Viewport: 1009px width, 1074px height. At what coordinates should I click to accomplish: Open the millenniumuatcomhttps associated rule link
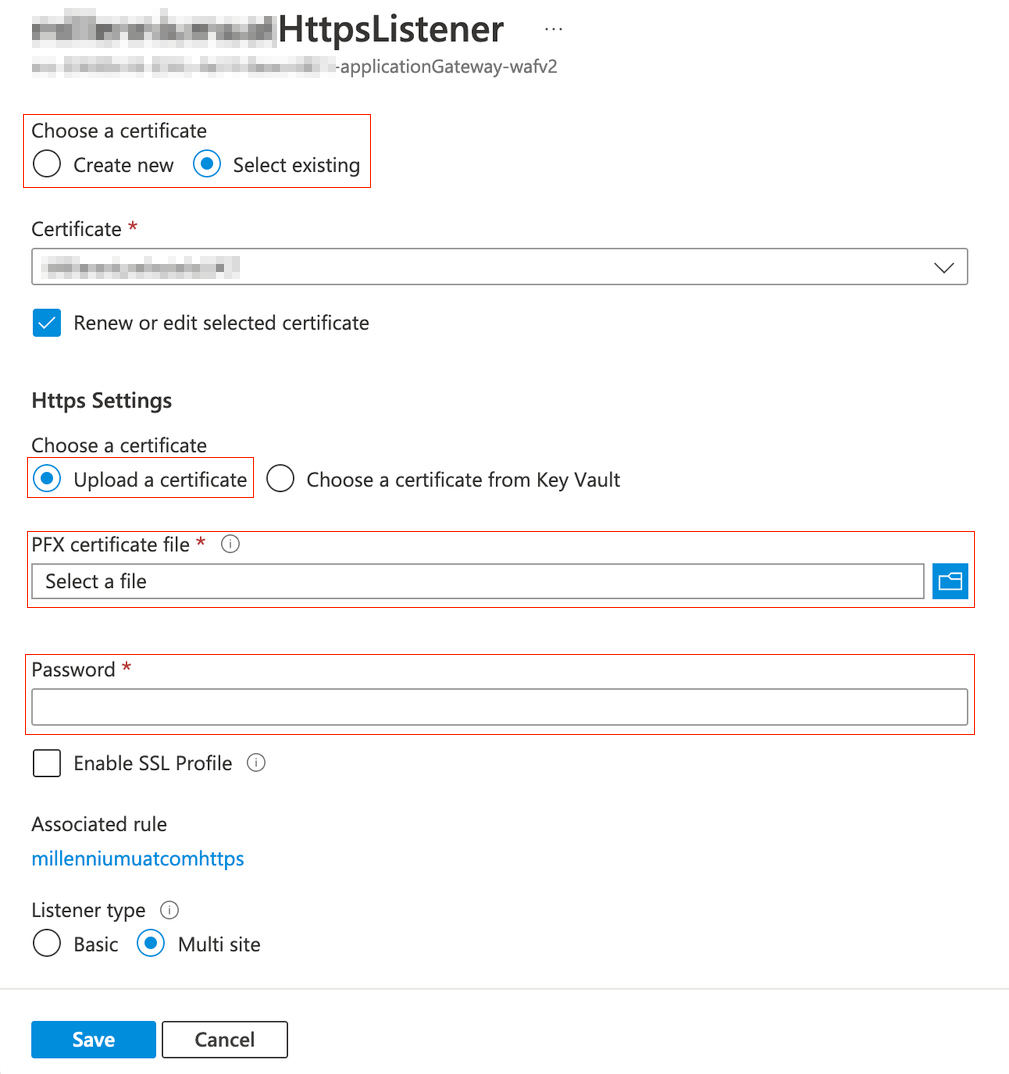click(x=138, y=859)
